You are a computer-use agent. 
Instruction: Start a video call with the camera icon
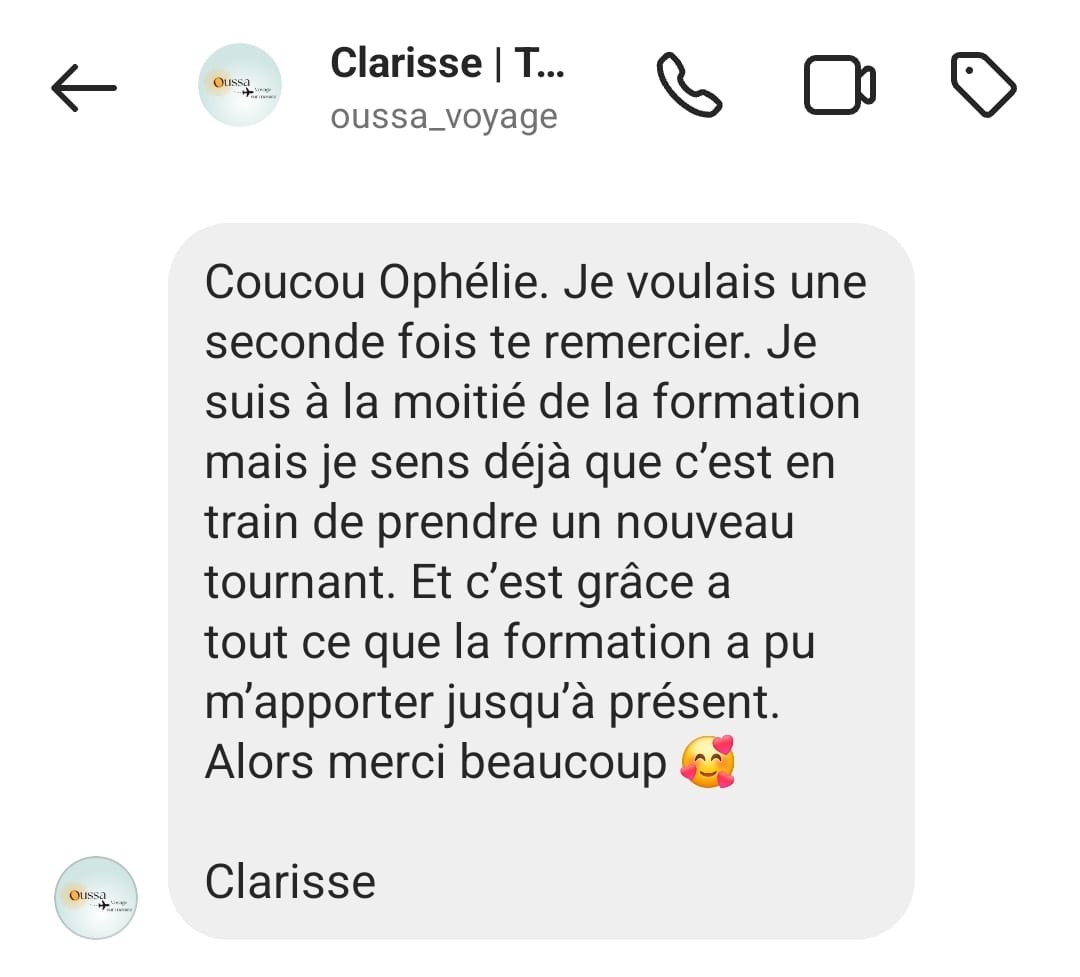click(x=840, y=85)
